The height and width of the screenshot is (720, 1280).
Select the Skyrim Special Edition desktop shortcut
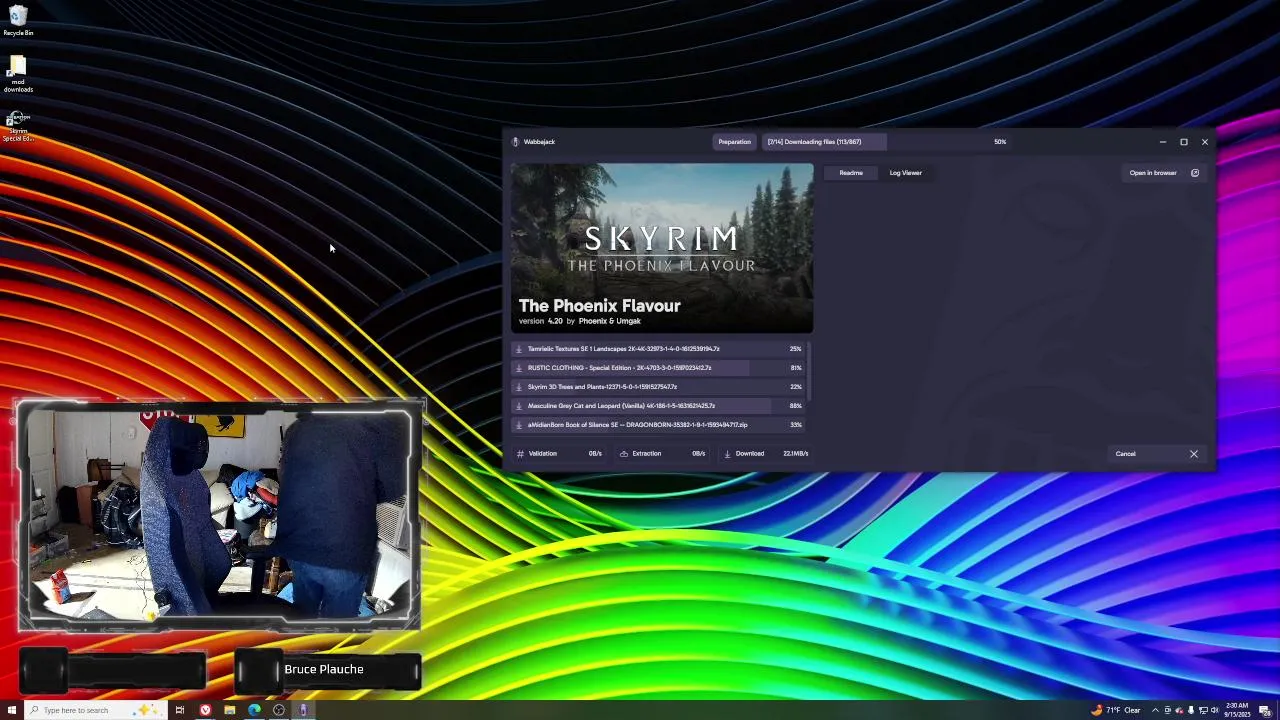pos(18,125)
